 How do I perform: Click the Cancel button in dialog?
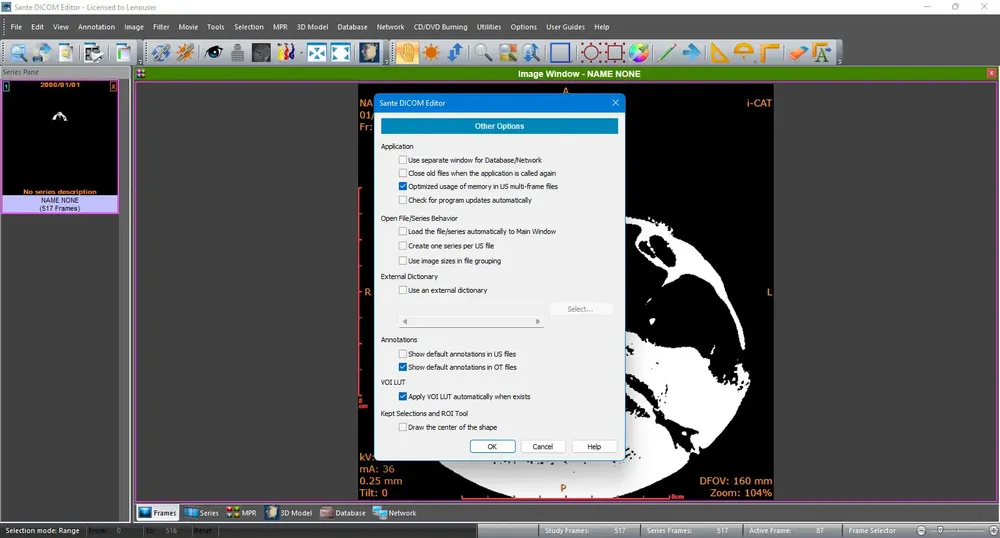tap(543, 447)
